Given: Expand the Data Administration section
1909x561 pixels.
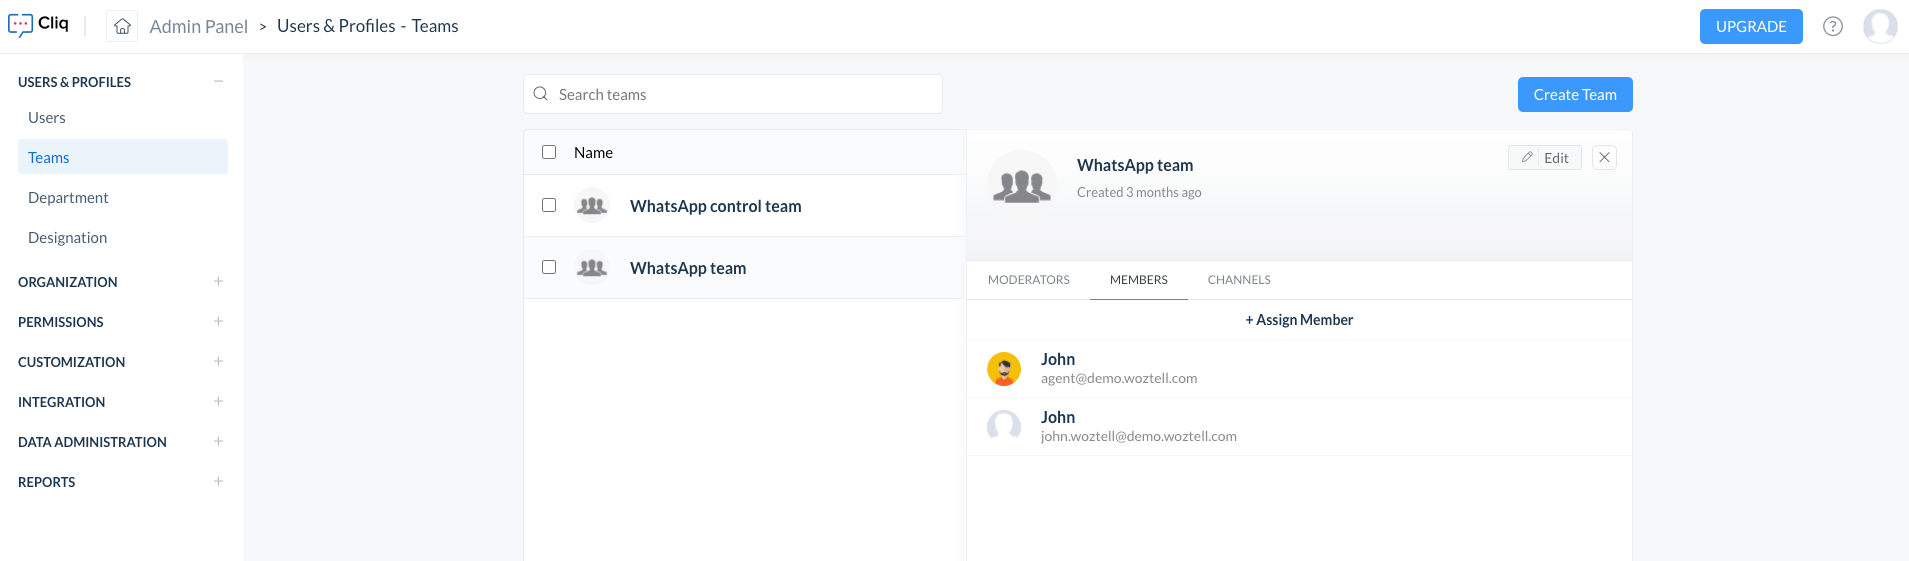Looking at the screenshot, I should click(218, 441).
